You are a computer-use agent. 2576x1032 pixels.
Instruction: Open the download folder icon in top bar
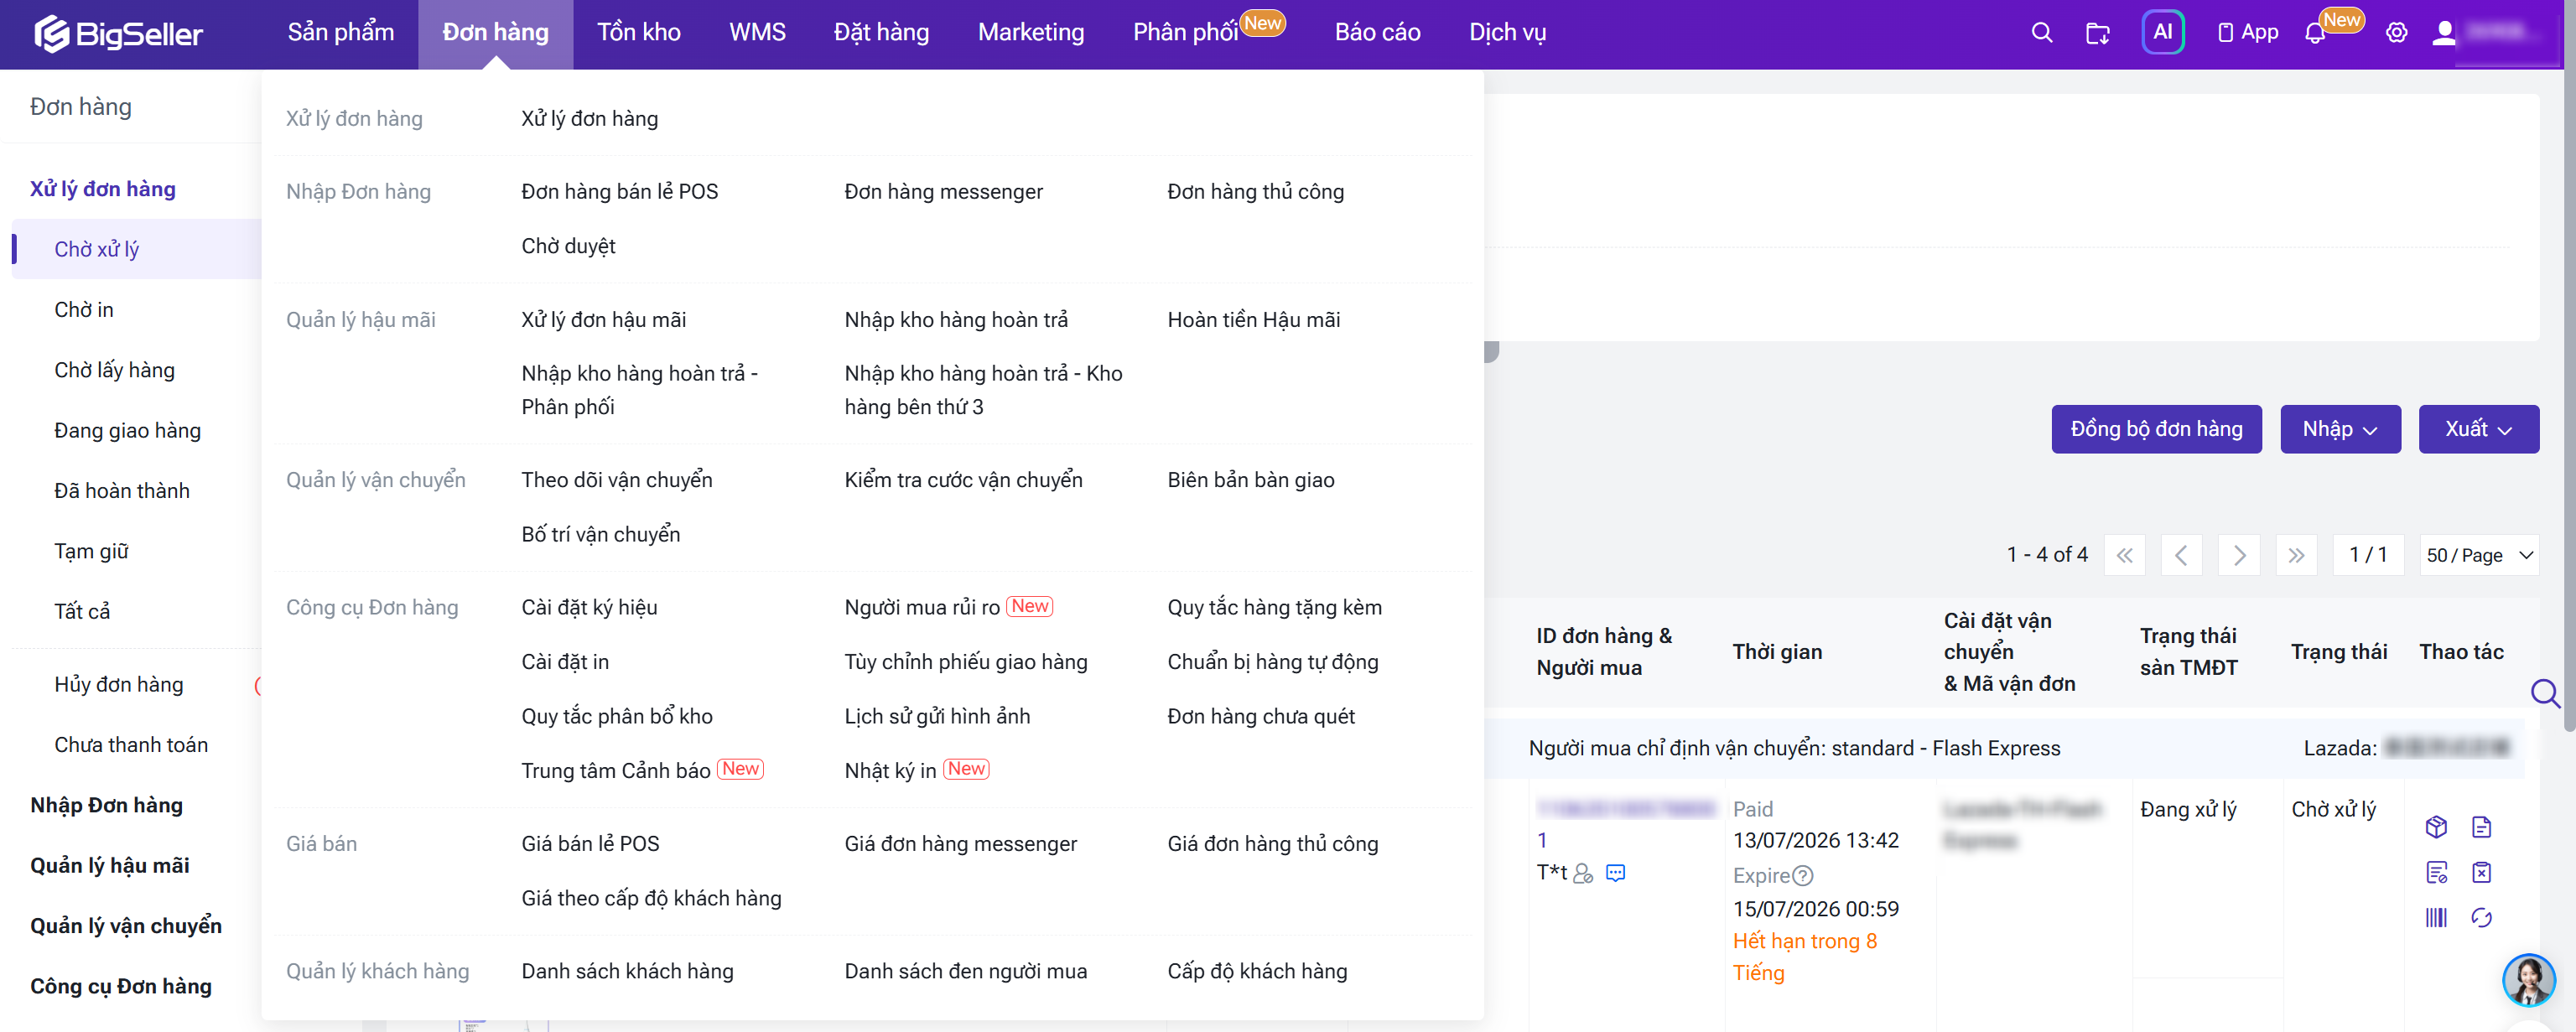[2097, 33]
